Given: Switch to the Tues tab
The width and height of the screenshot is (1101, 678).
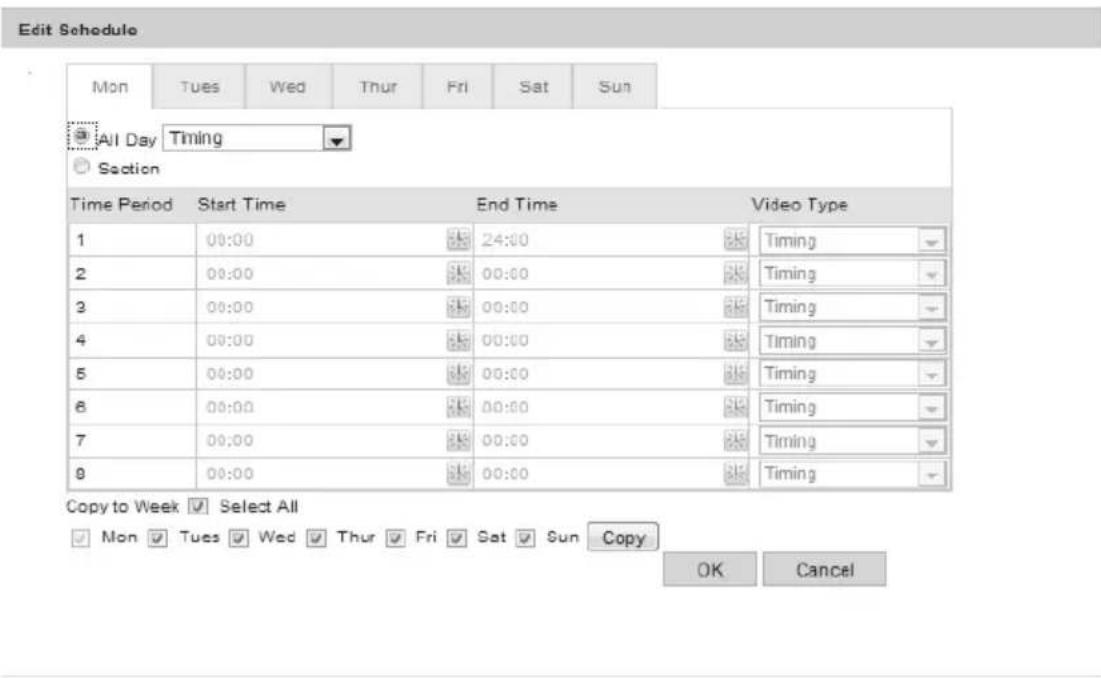Looking at the screenshot, I should [199, 87].
